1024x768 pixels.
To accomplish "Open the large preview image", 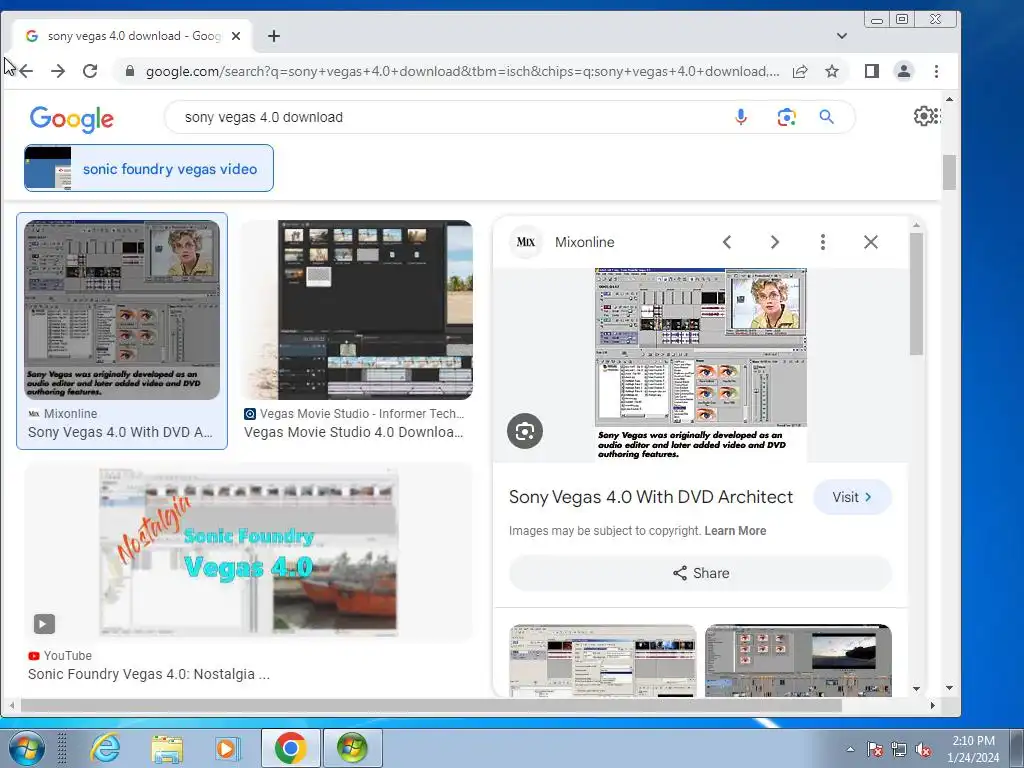I will (x=701, y=364).
